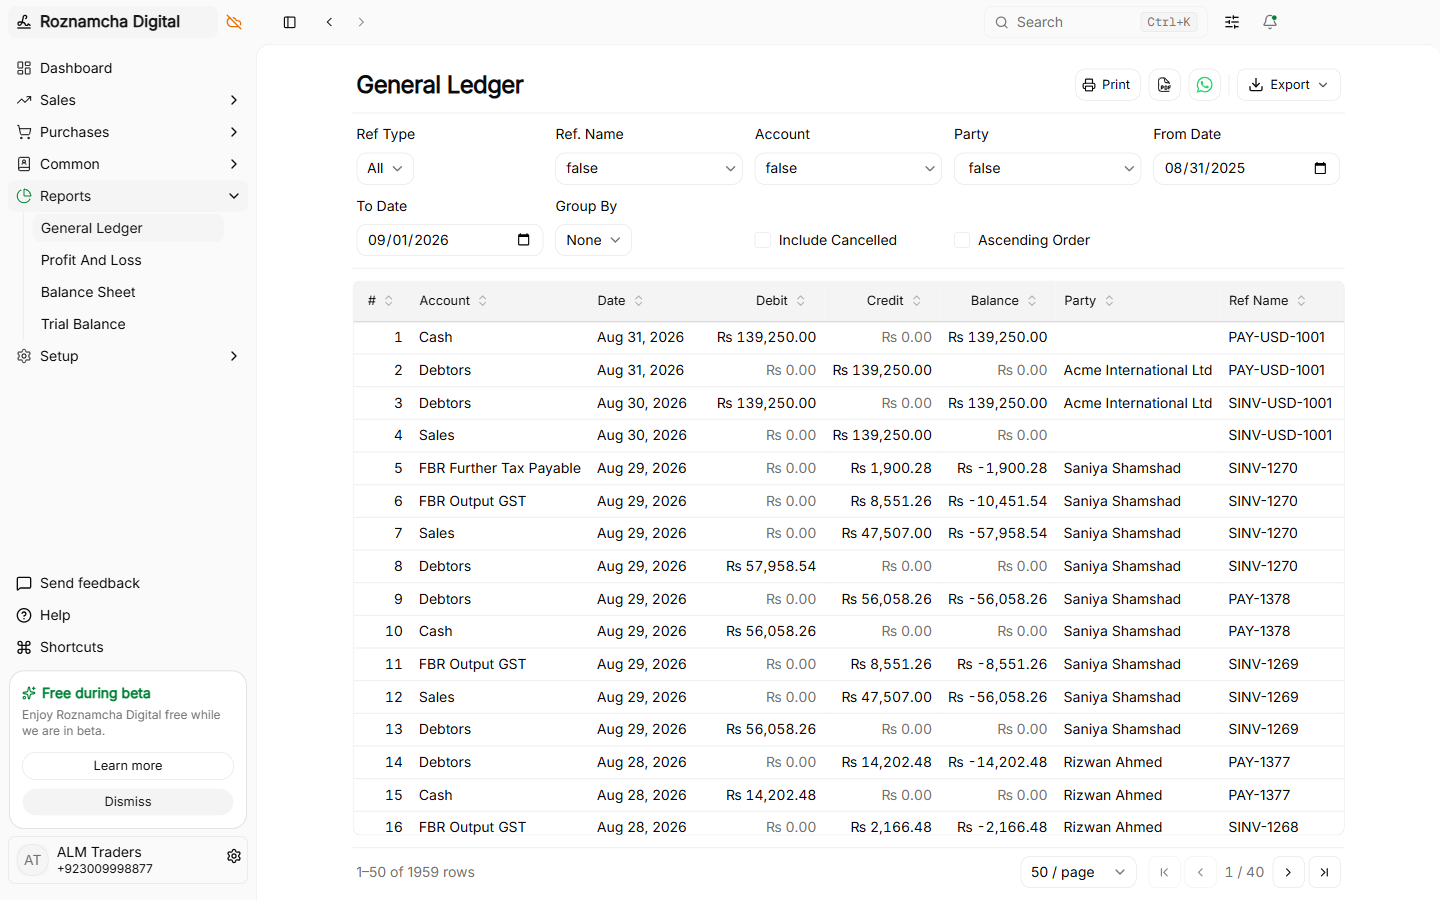Go to first page of results
The width and height of the screenshot is (1440, 900).
(1164, 872)
